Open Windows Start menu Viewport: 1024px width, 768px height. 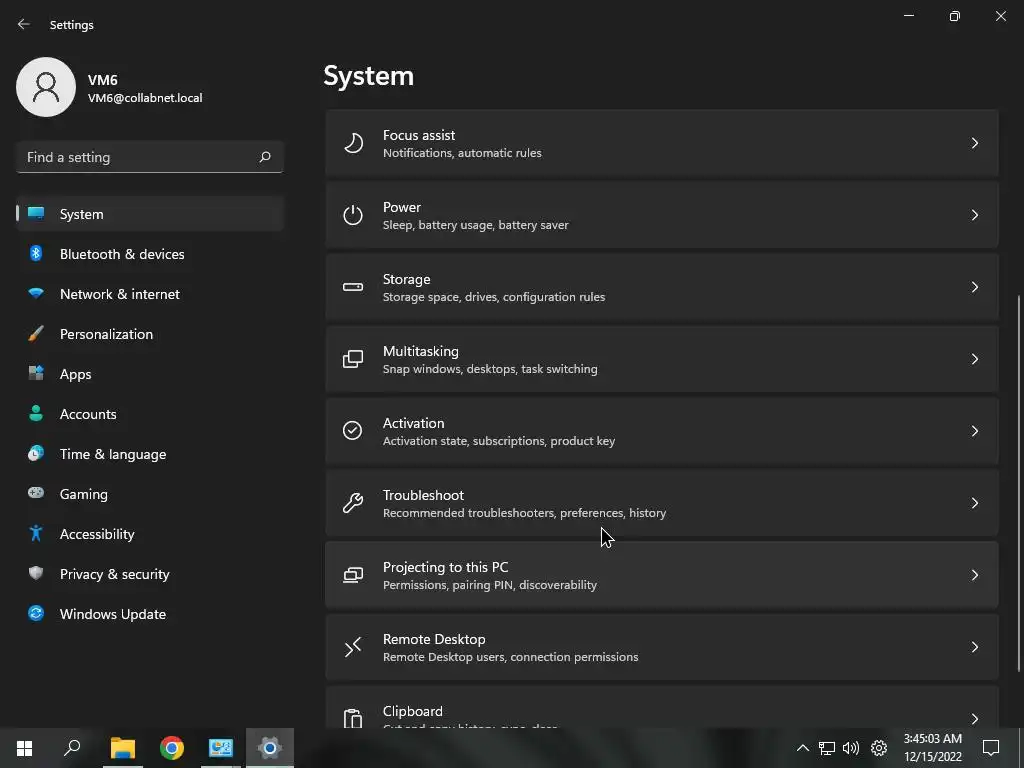click(x=24, y=748)
